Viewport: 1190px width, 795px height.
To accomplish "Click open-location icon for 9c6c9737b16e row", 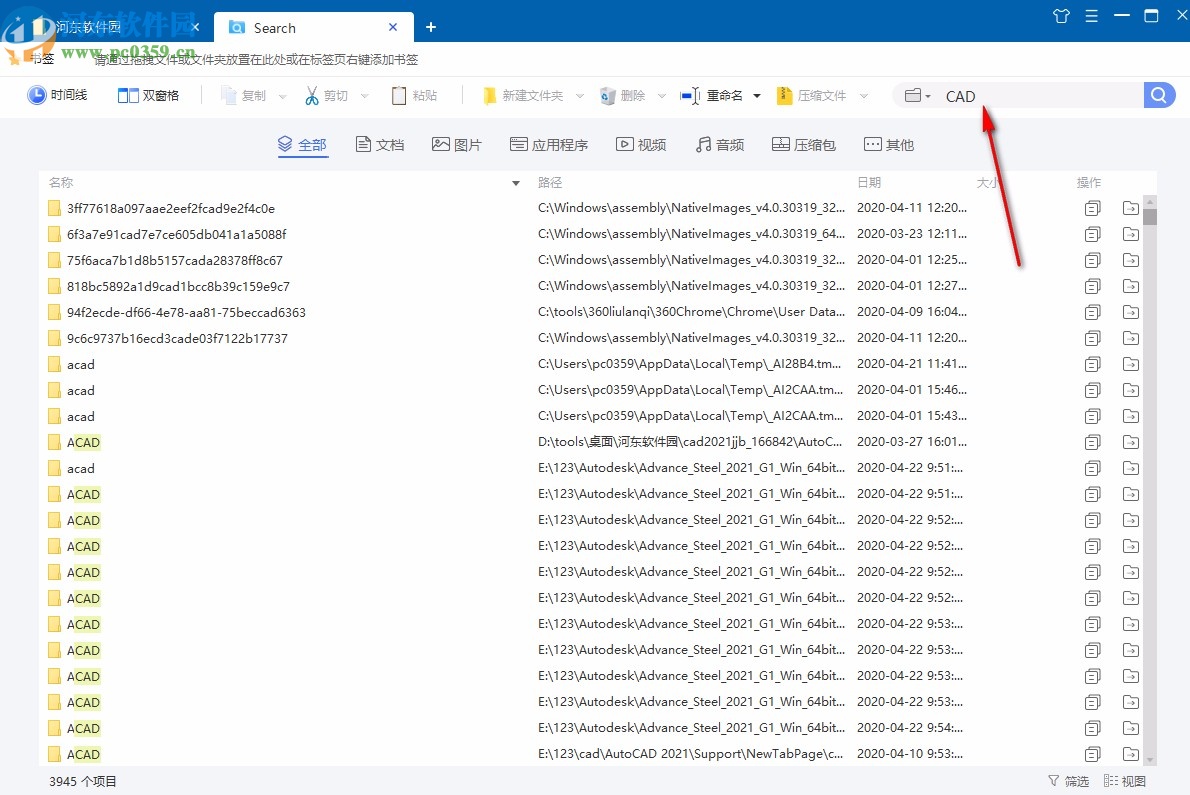I will point(1131,338).
